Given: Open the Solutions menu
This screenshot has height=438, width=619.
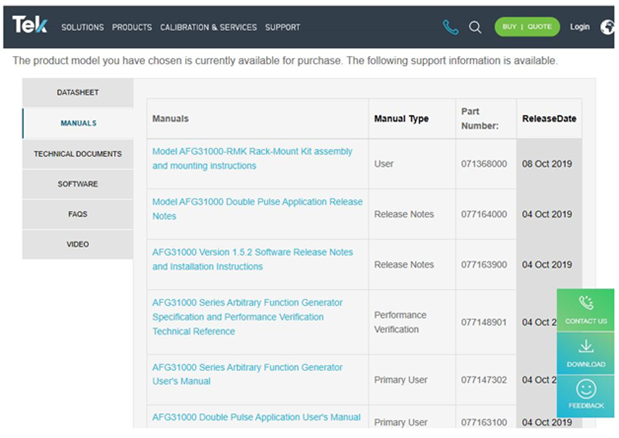Looking at the screenshot, I should click(82, 27).
